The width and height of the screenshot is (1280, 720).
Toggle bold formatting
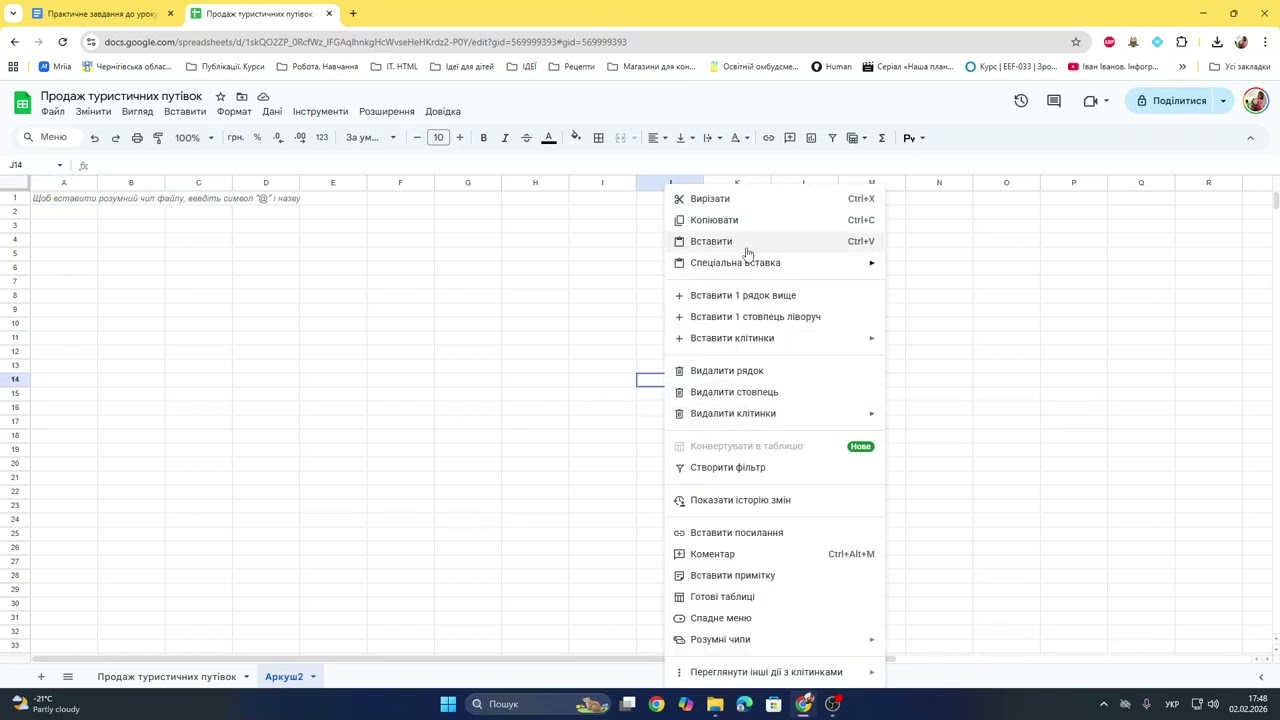(x=483, y=138)
